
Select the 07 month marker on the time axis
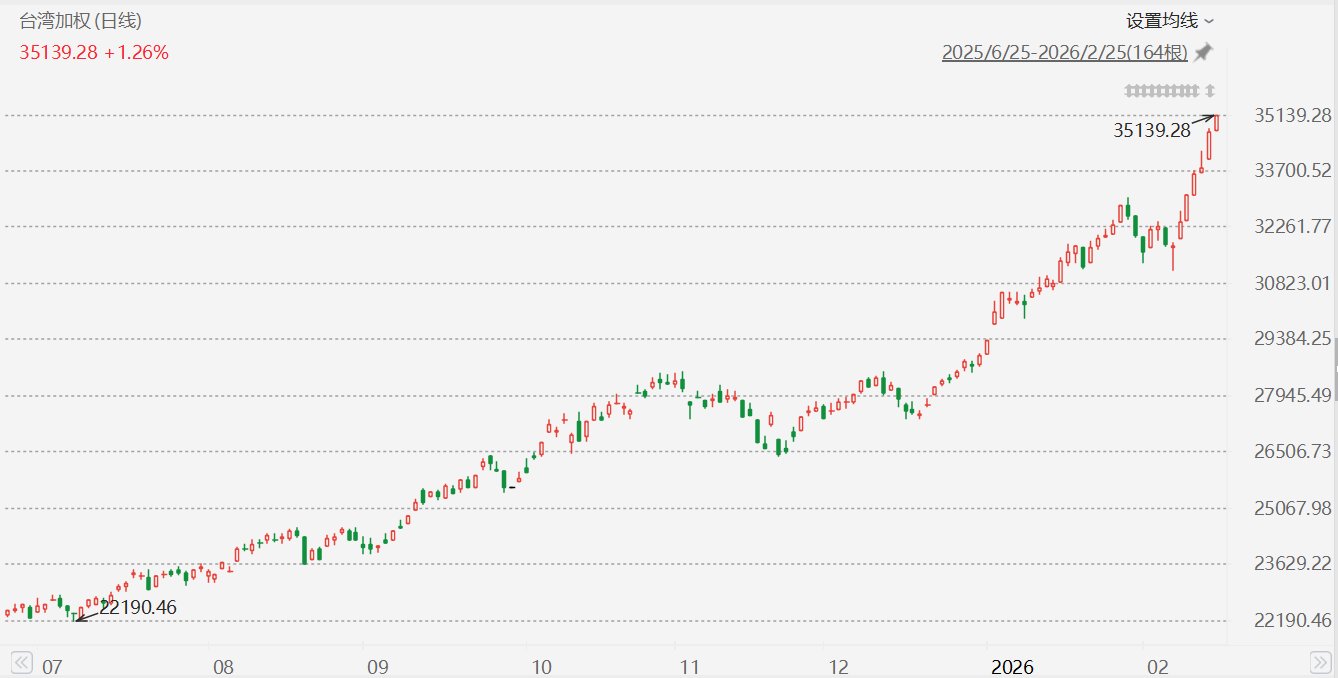[53, 667]
